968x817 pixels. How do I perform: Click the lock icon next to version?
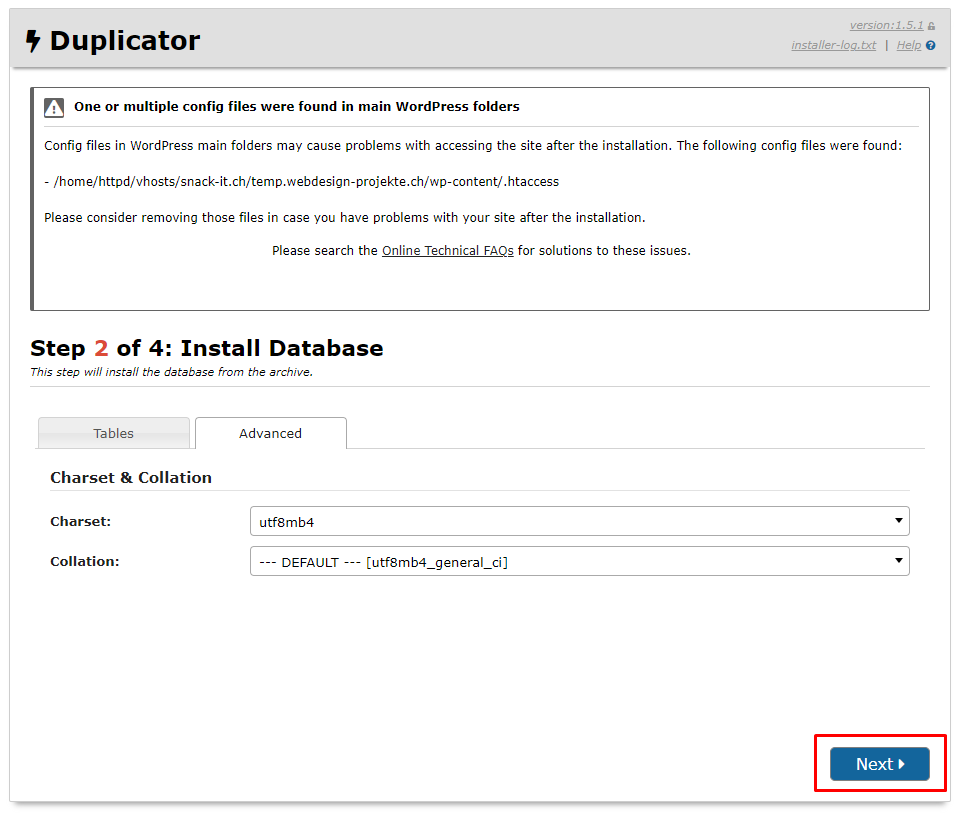coord(931,27)
